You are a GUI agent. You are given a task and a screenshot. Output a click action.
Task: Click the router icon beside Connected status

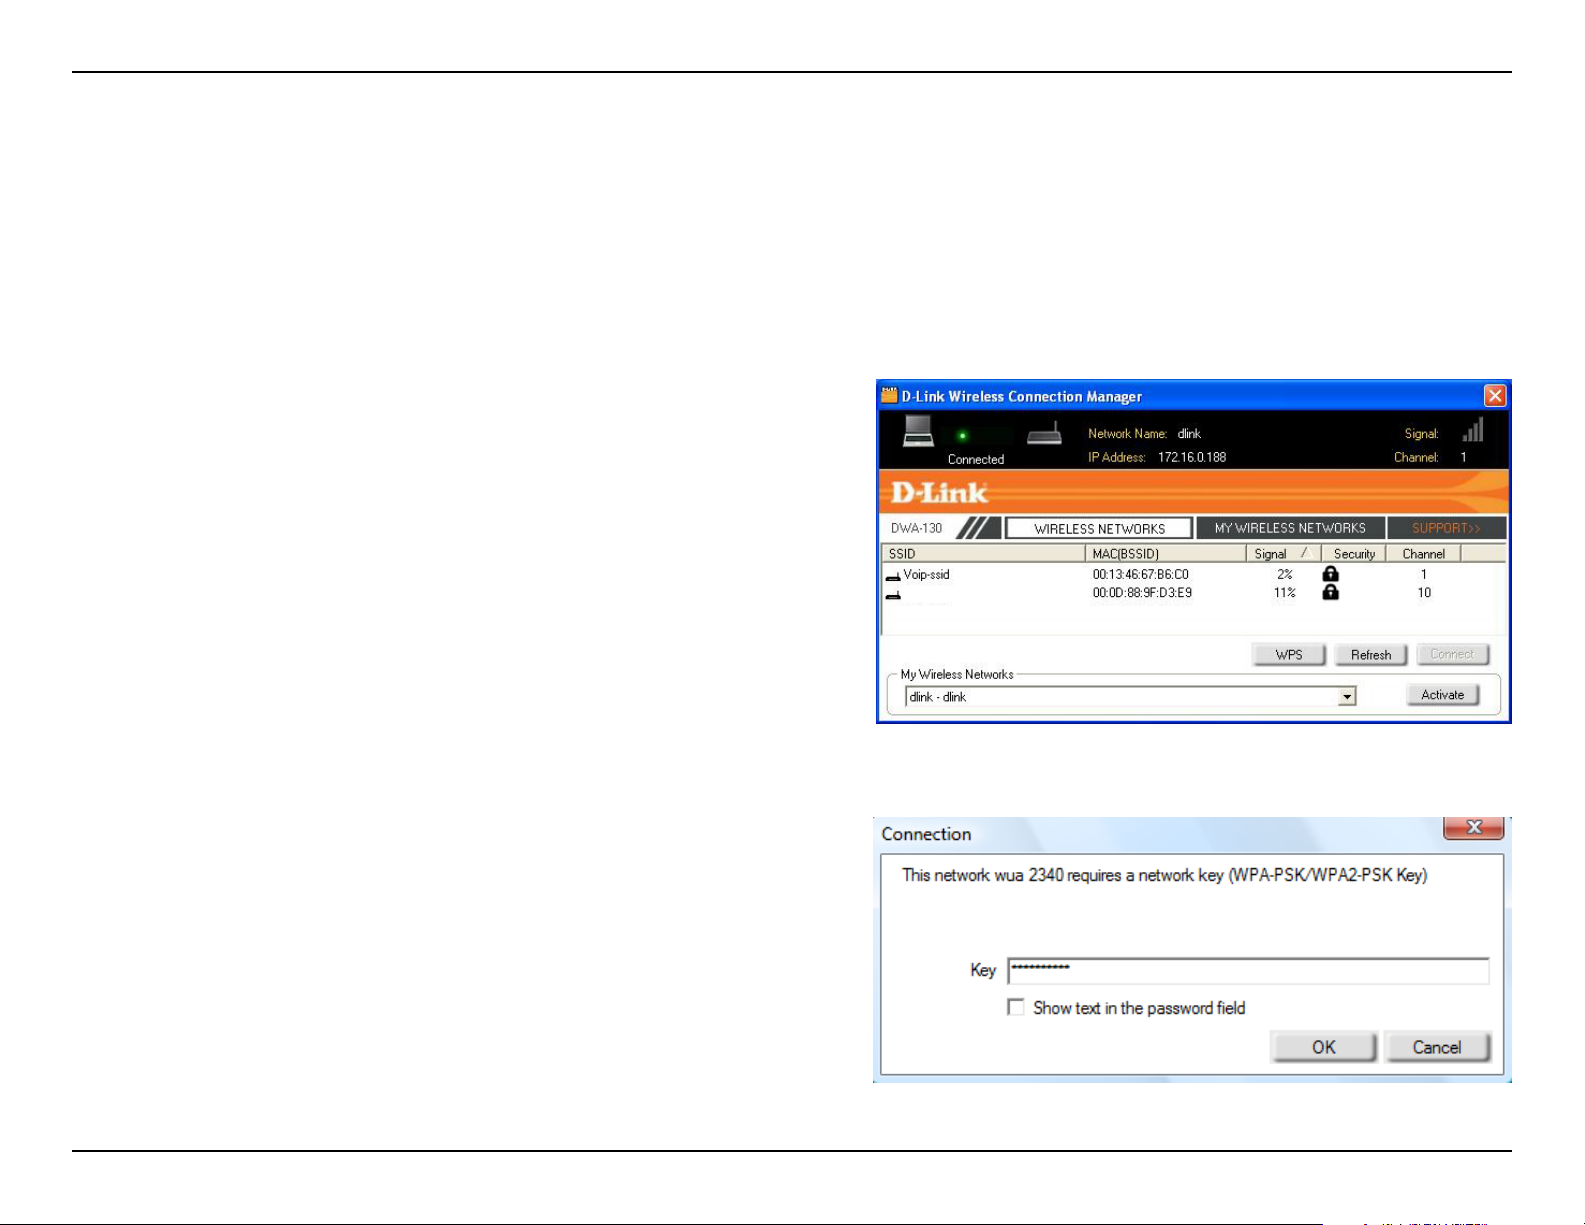(x=1044, y=434)
